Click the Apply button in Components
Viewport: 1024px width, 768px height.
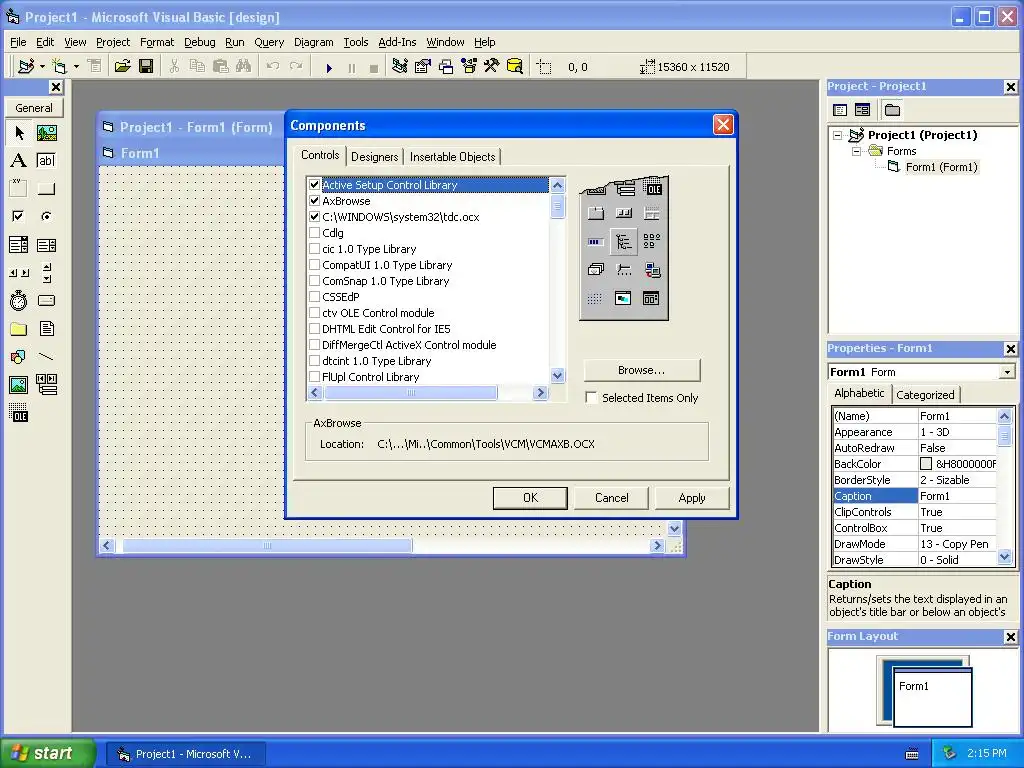692,498
